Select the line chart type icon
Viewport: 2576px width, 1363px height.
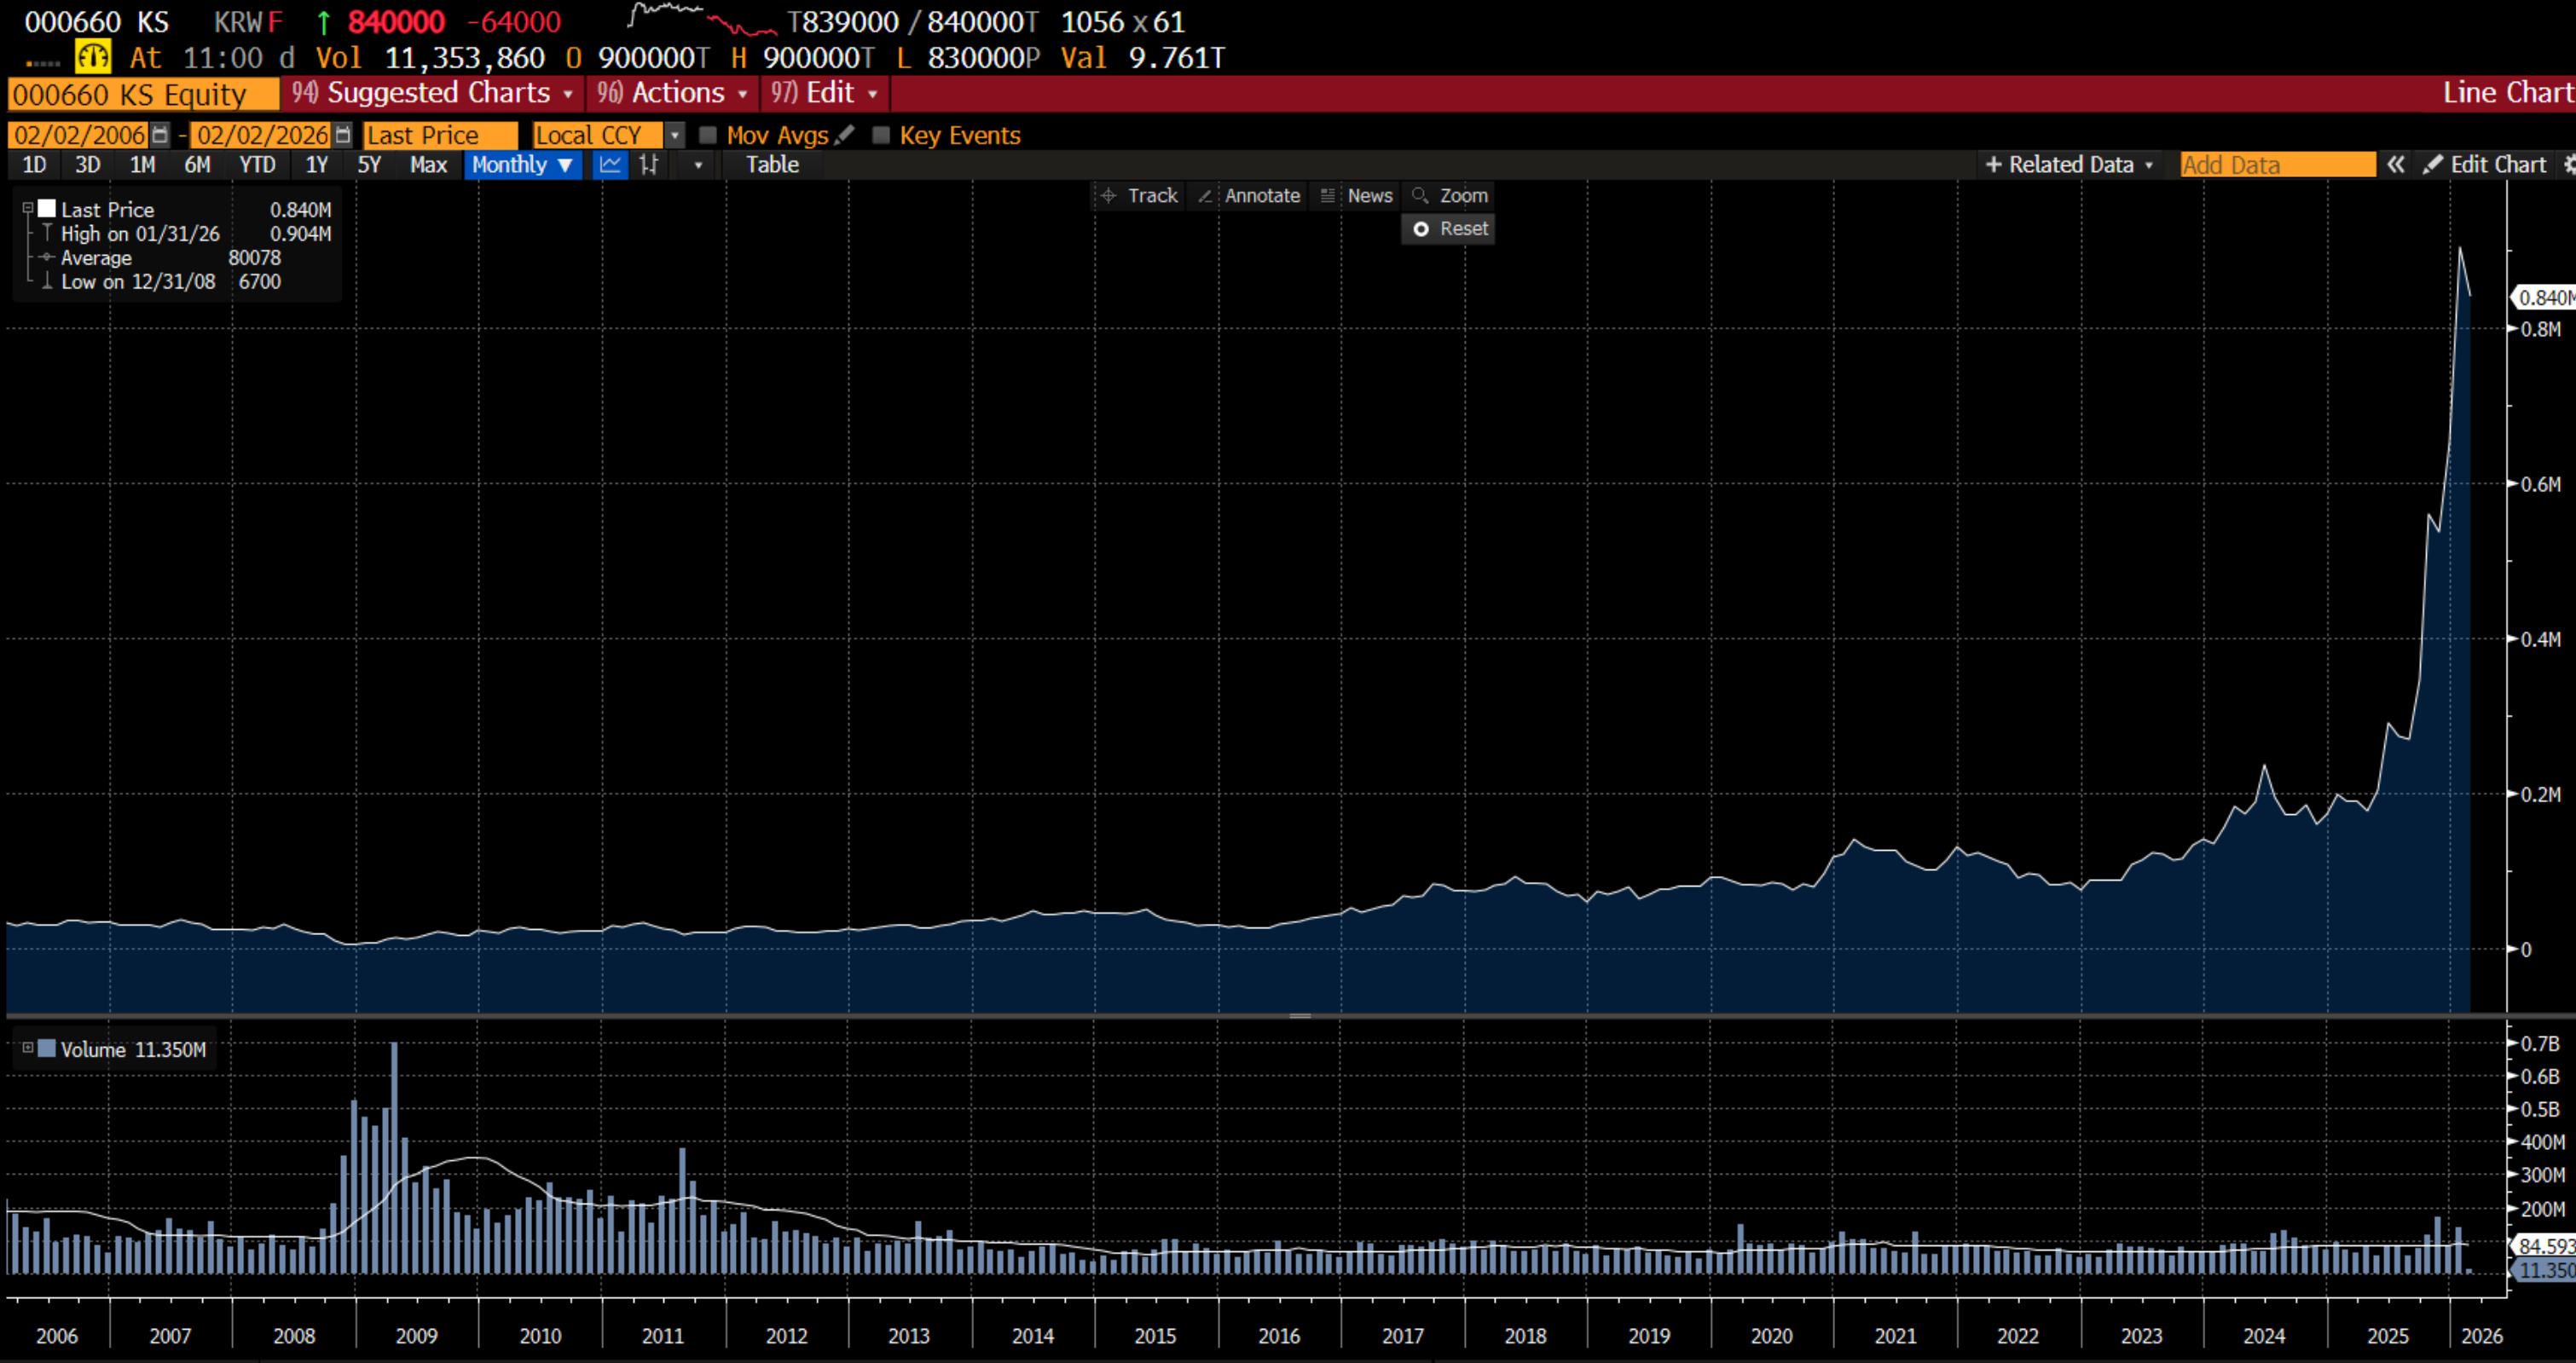tap(610, 165)
